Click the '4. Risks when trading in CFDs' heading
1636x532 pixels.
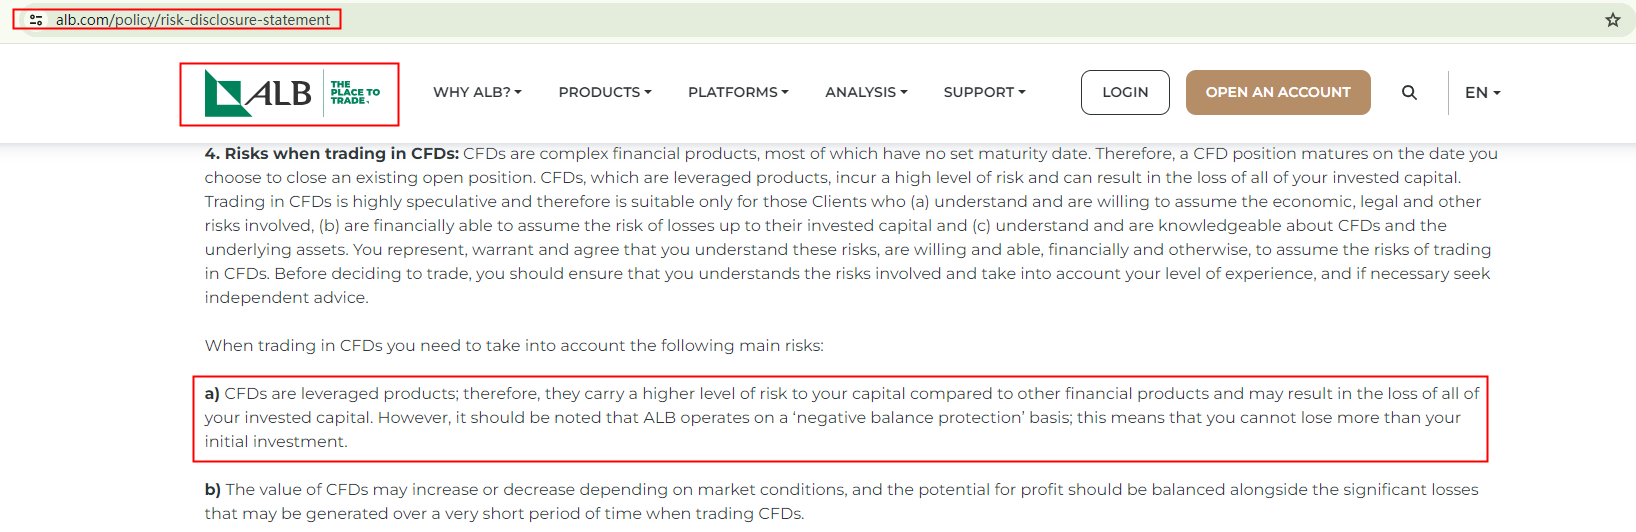pos(331,154)
